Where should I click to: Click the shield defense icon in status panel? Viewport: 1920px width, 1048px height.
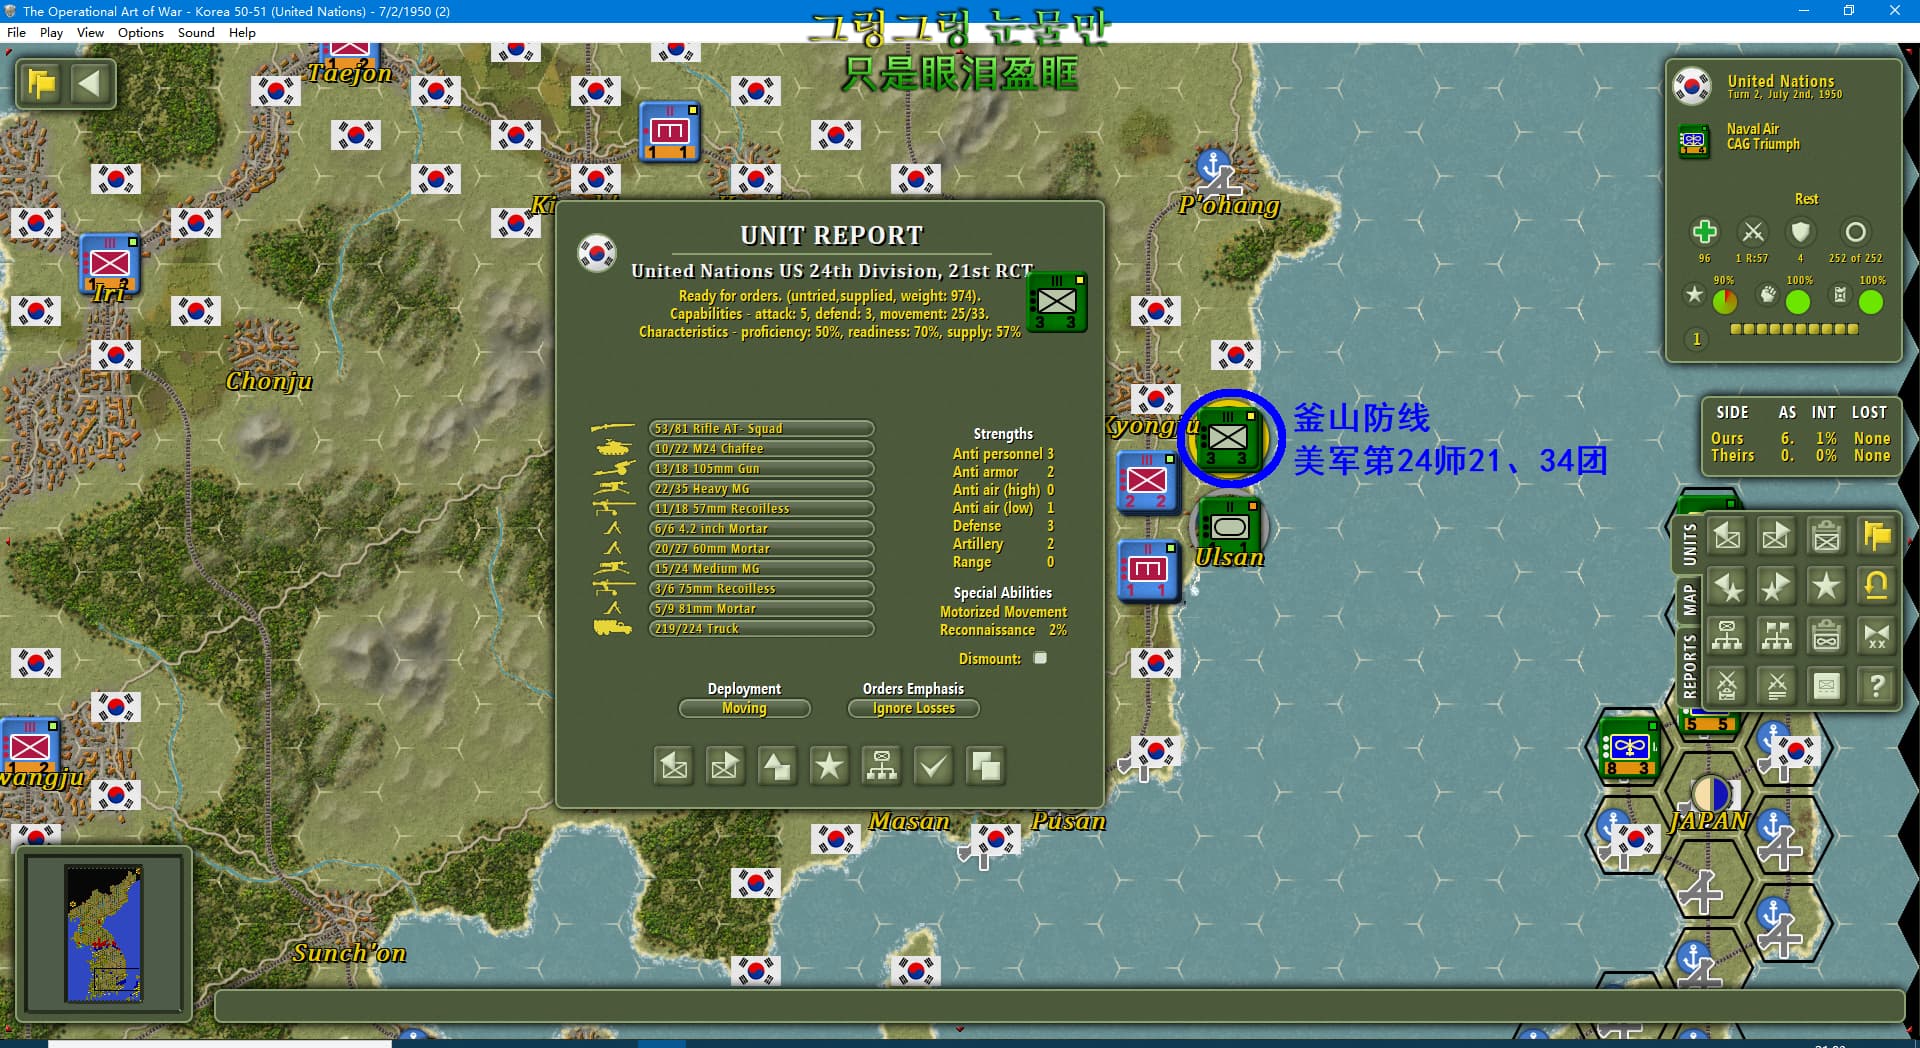point(1801,233)
